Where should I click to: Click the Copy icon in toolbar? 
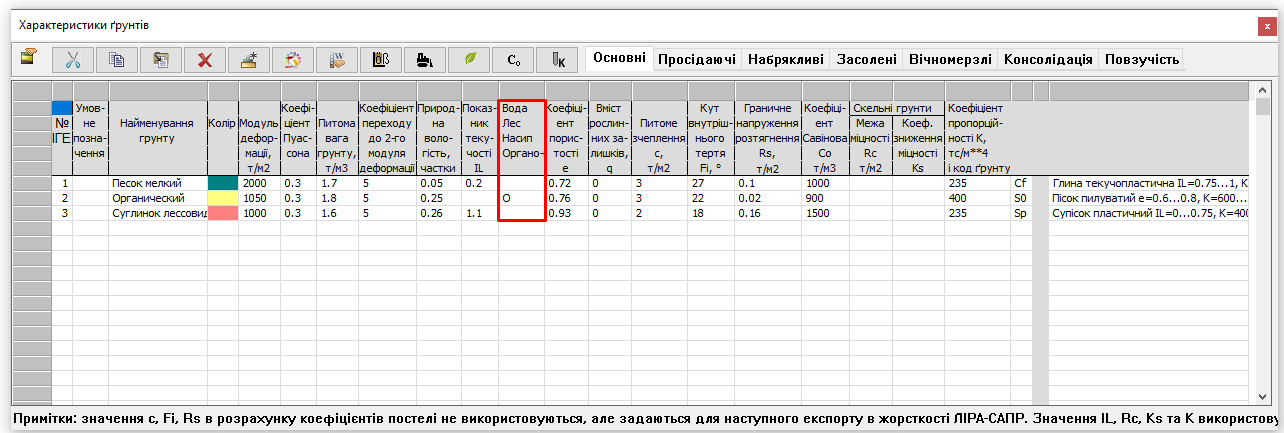coord(117,60)
